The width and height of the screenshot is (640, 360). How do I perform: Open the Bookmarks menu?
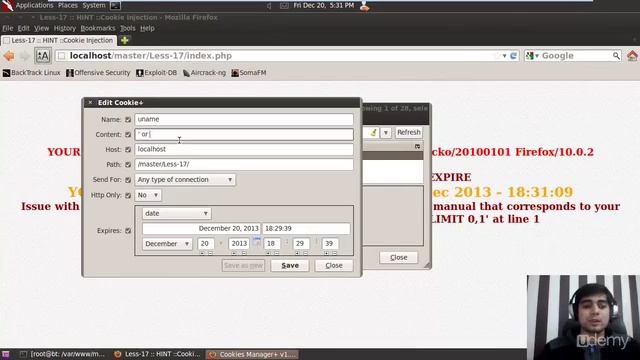click(x=98, y=28)
